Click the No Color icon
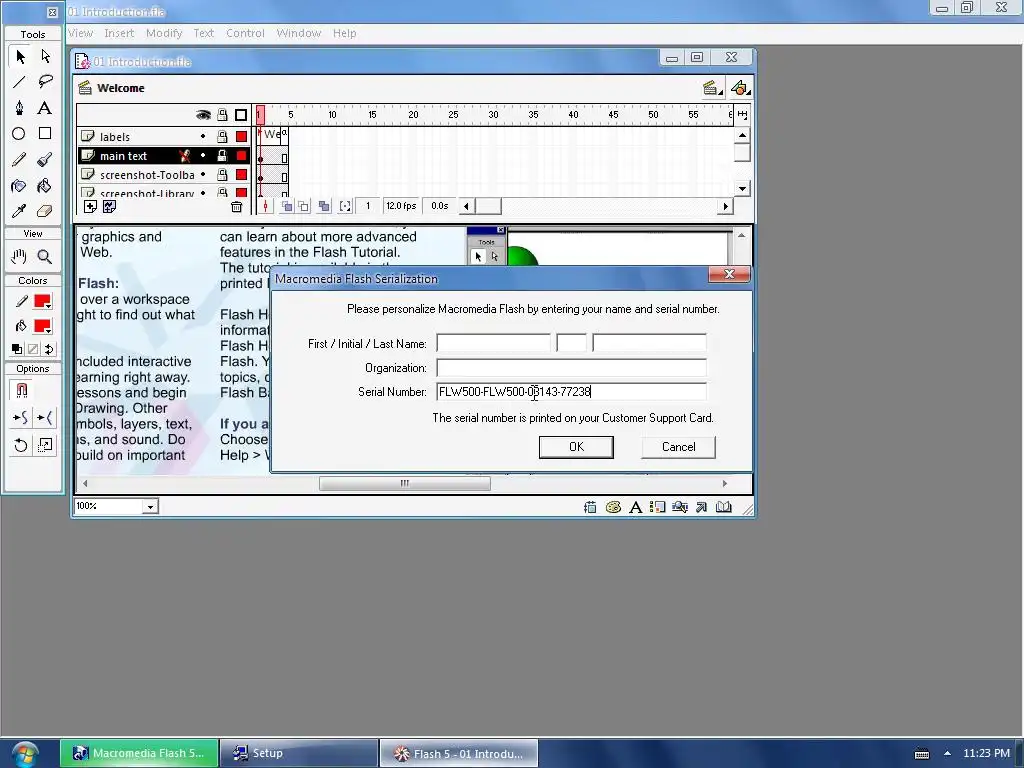1024x768 pixels. point(33,349)
